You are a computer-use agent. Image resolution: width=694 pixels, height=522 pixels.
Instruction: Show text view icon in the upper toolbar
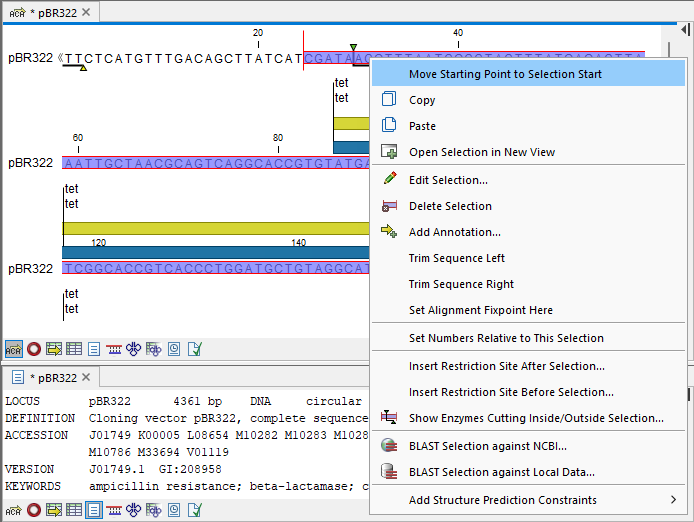click(94, 349)
